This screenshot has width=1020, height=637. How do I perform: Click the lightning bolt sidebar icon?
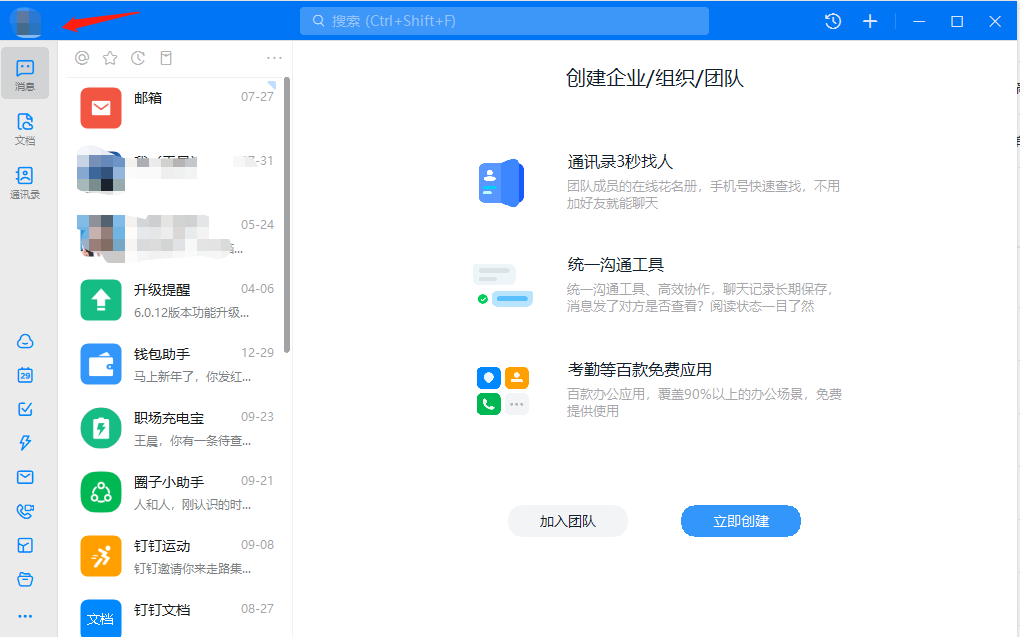[26, 443]
